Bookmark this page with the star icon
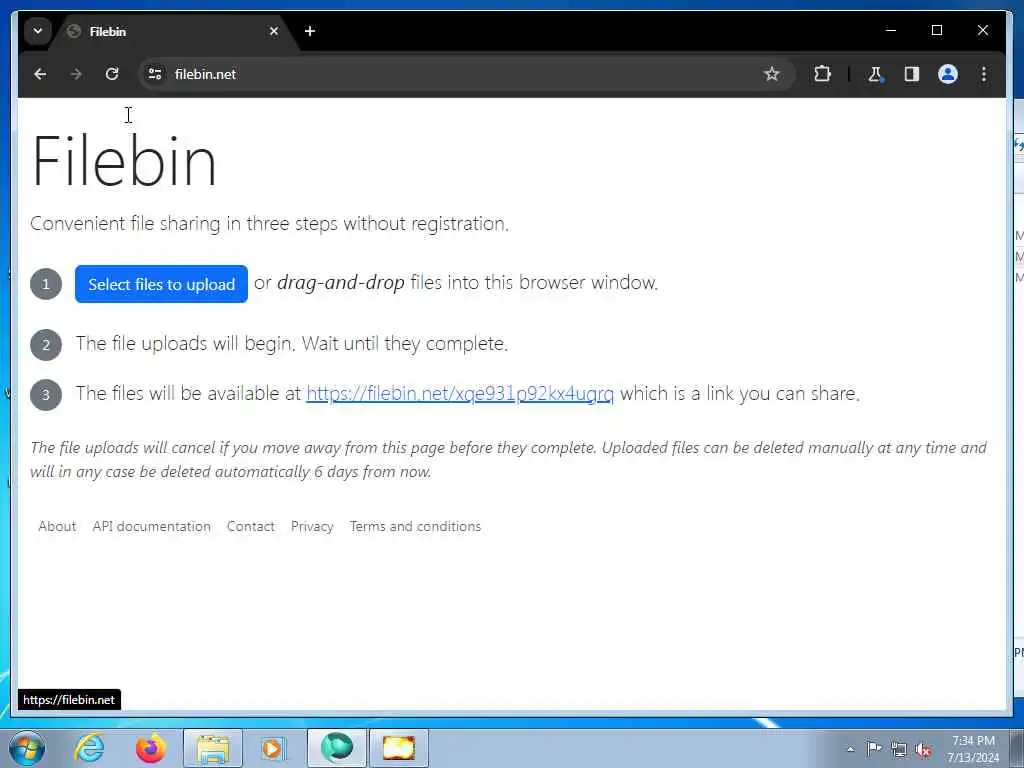The width and height of the screenshot is (1024, 768). (x=771, y=74)
